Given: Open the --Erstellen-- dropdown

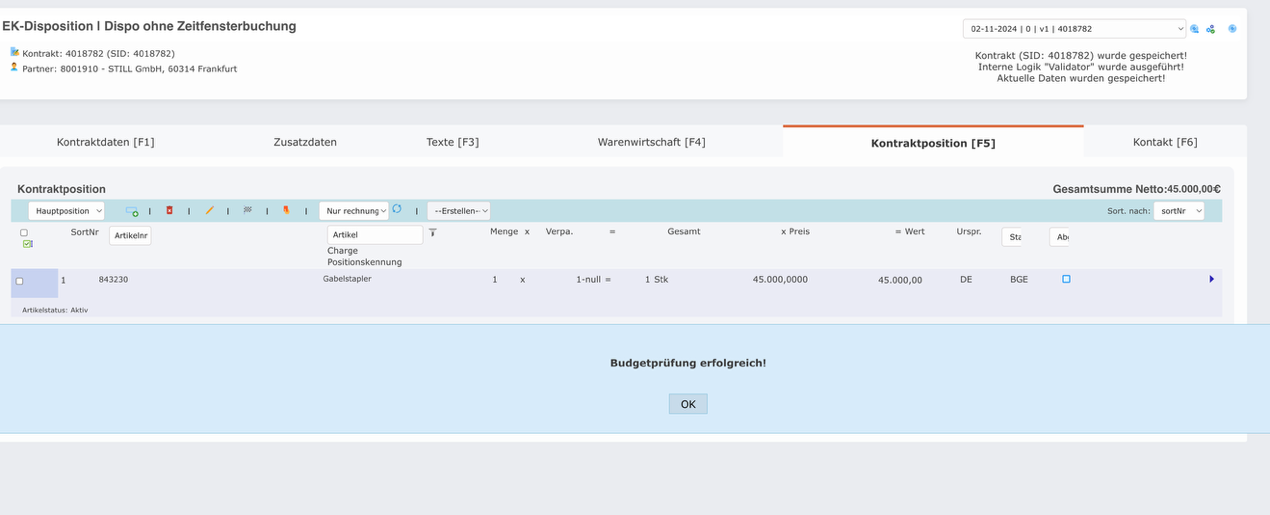Looking at the screenshot, I should tap(458, 211).
